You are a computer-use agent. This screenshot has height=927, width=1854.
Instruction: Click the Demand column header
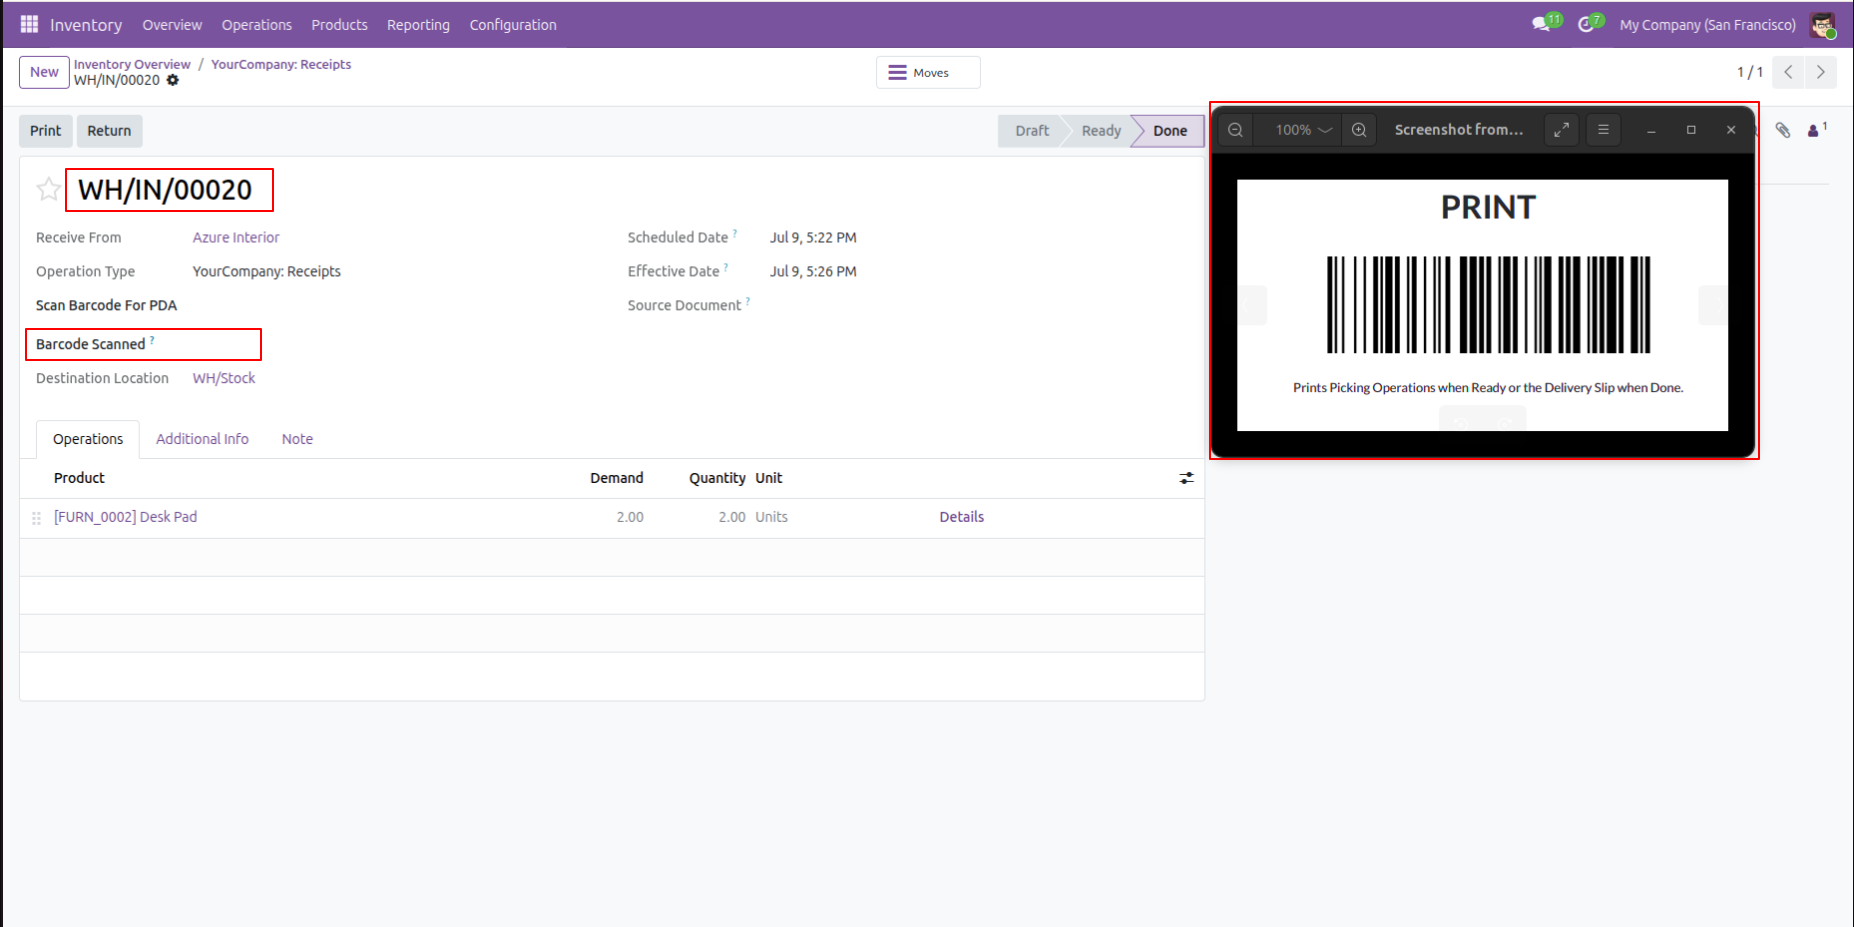click(x=616, y=478)
